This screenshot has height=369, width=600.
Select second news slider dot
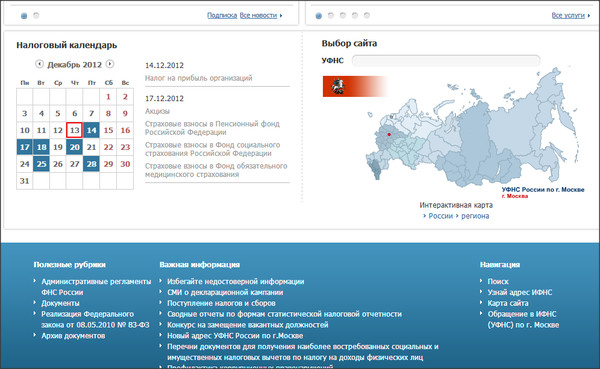point(36,15)
